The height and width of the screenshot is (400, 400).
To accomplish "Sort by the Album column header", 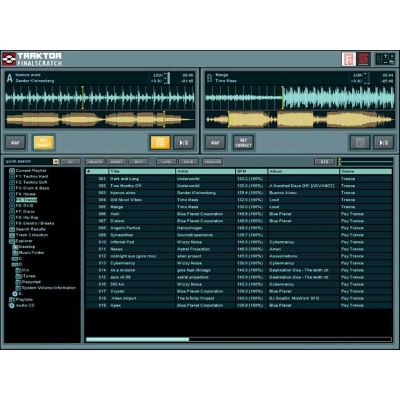I will [303, 171].
